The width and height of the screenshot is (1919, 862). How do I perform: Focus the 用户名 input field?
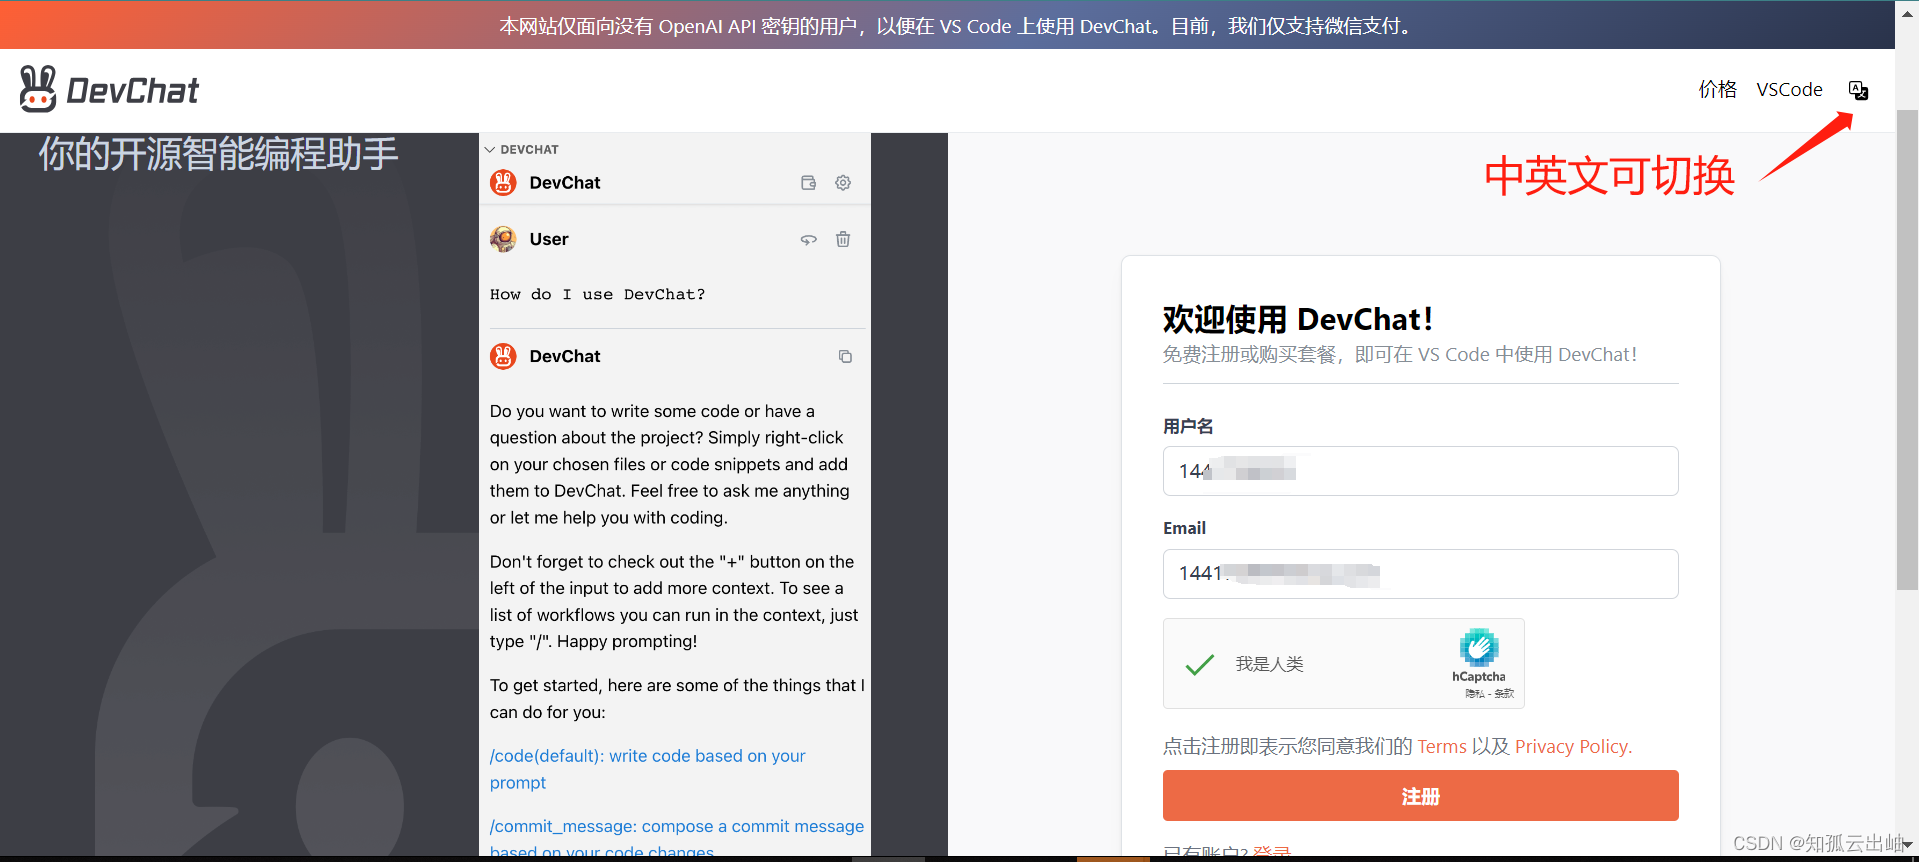coord(1420,471)
